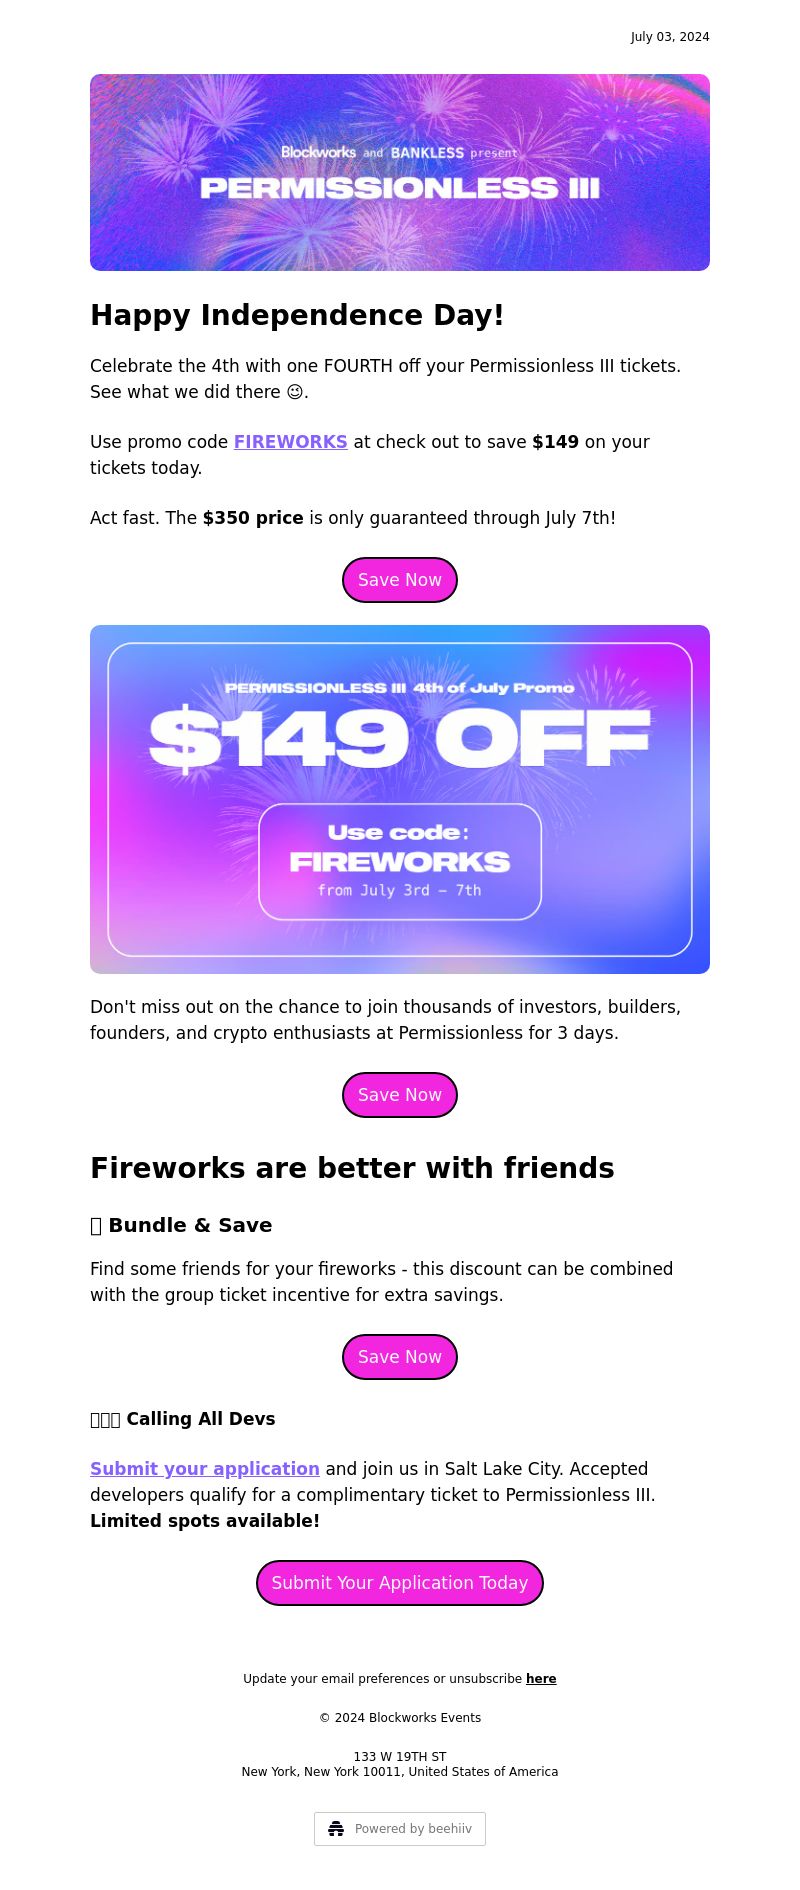
Task: Click the "Use code: FIREWORKS" box in promo image
Action: [400, 861]
